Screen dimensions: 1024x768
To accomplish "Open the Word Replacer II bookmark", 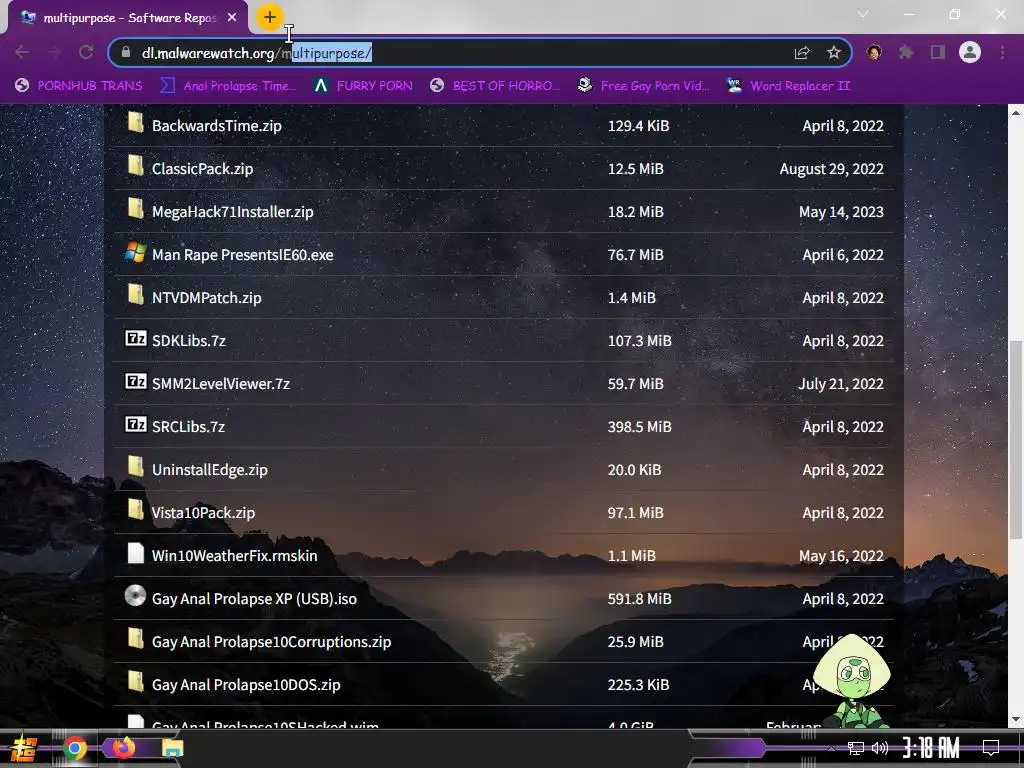I will coord(788,86).
